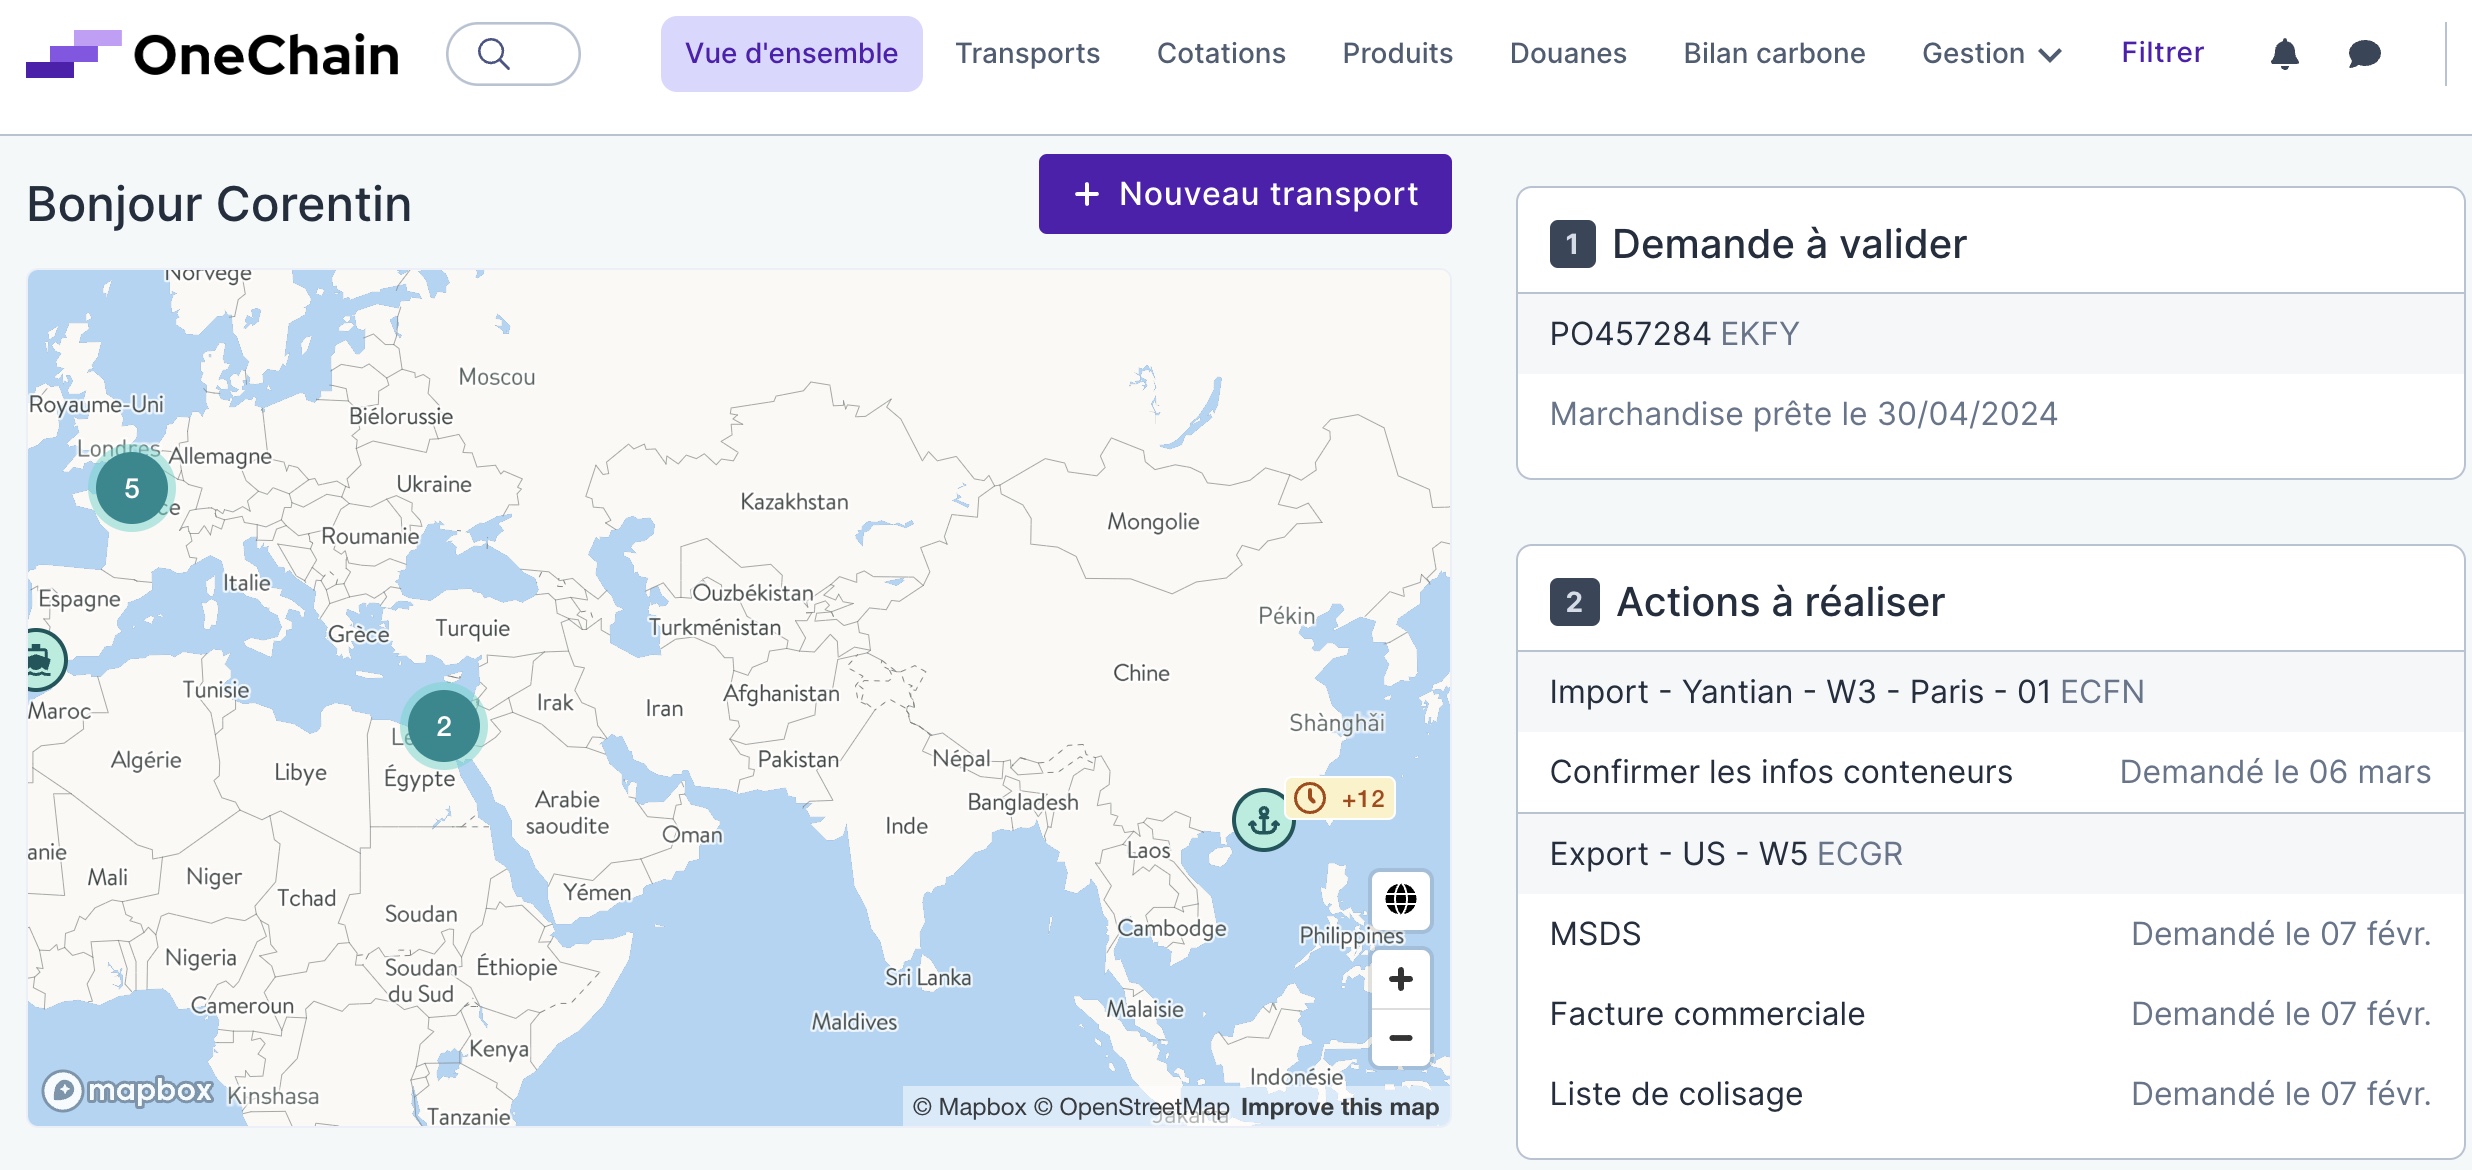Toggle globe projection on map

point(1400,899)
